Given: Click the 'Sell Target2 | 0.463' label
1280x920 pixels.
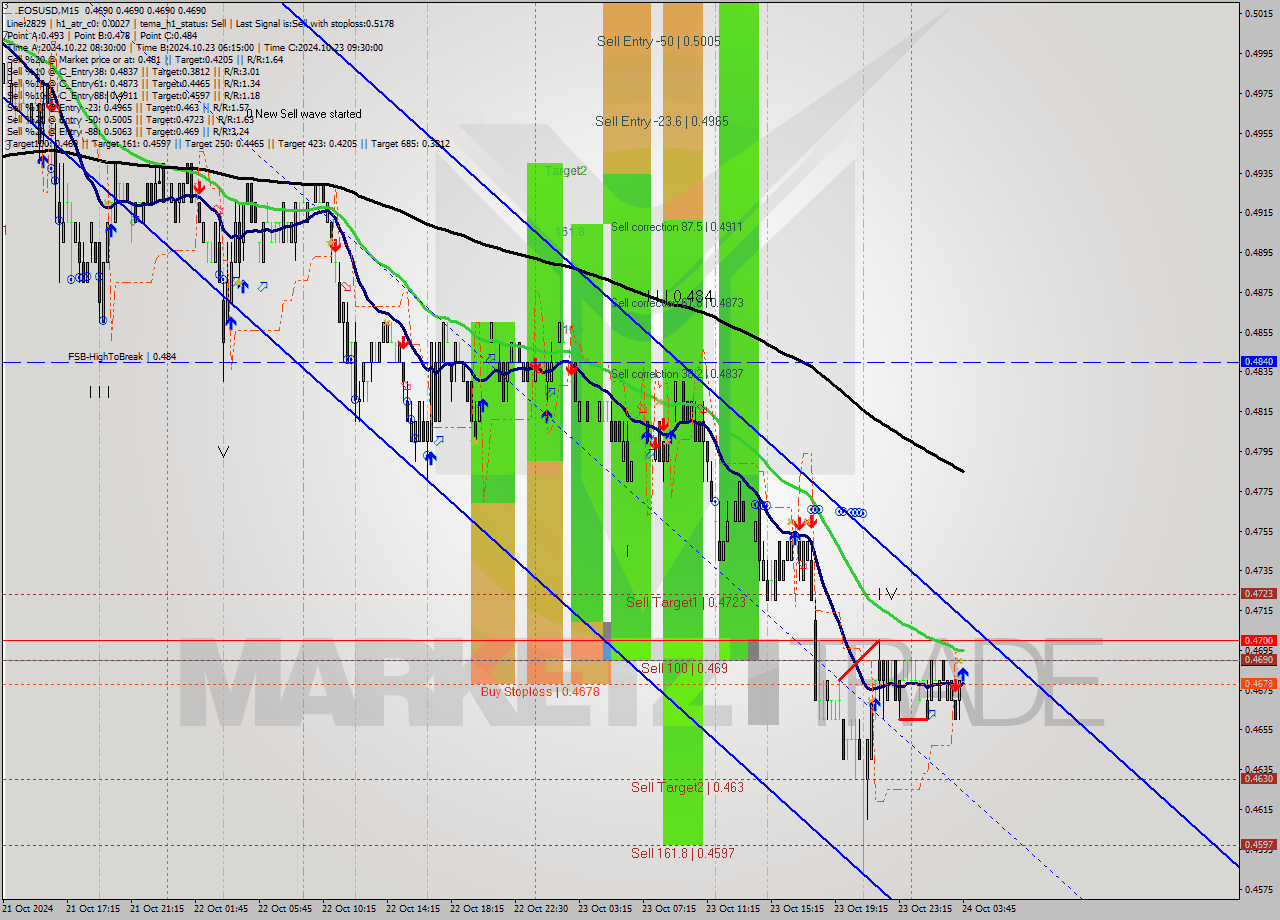Looking at the screenshot, I should 687,787.
